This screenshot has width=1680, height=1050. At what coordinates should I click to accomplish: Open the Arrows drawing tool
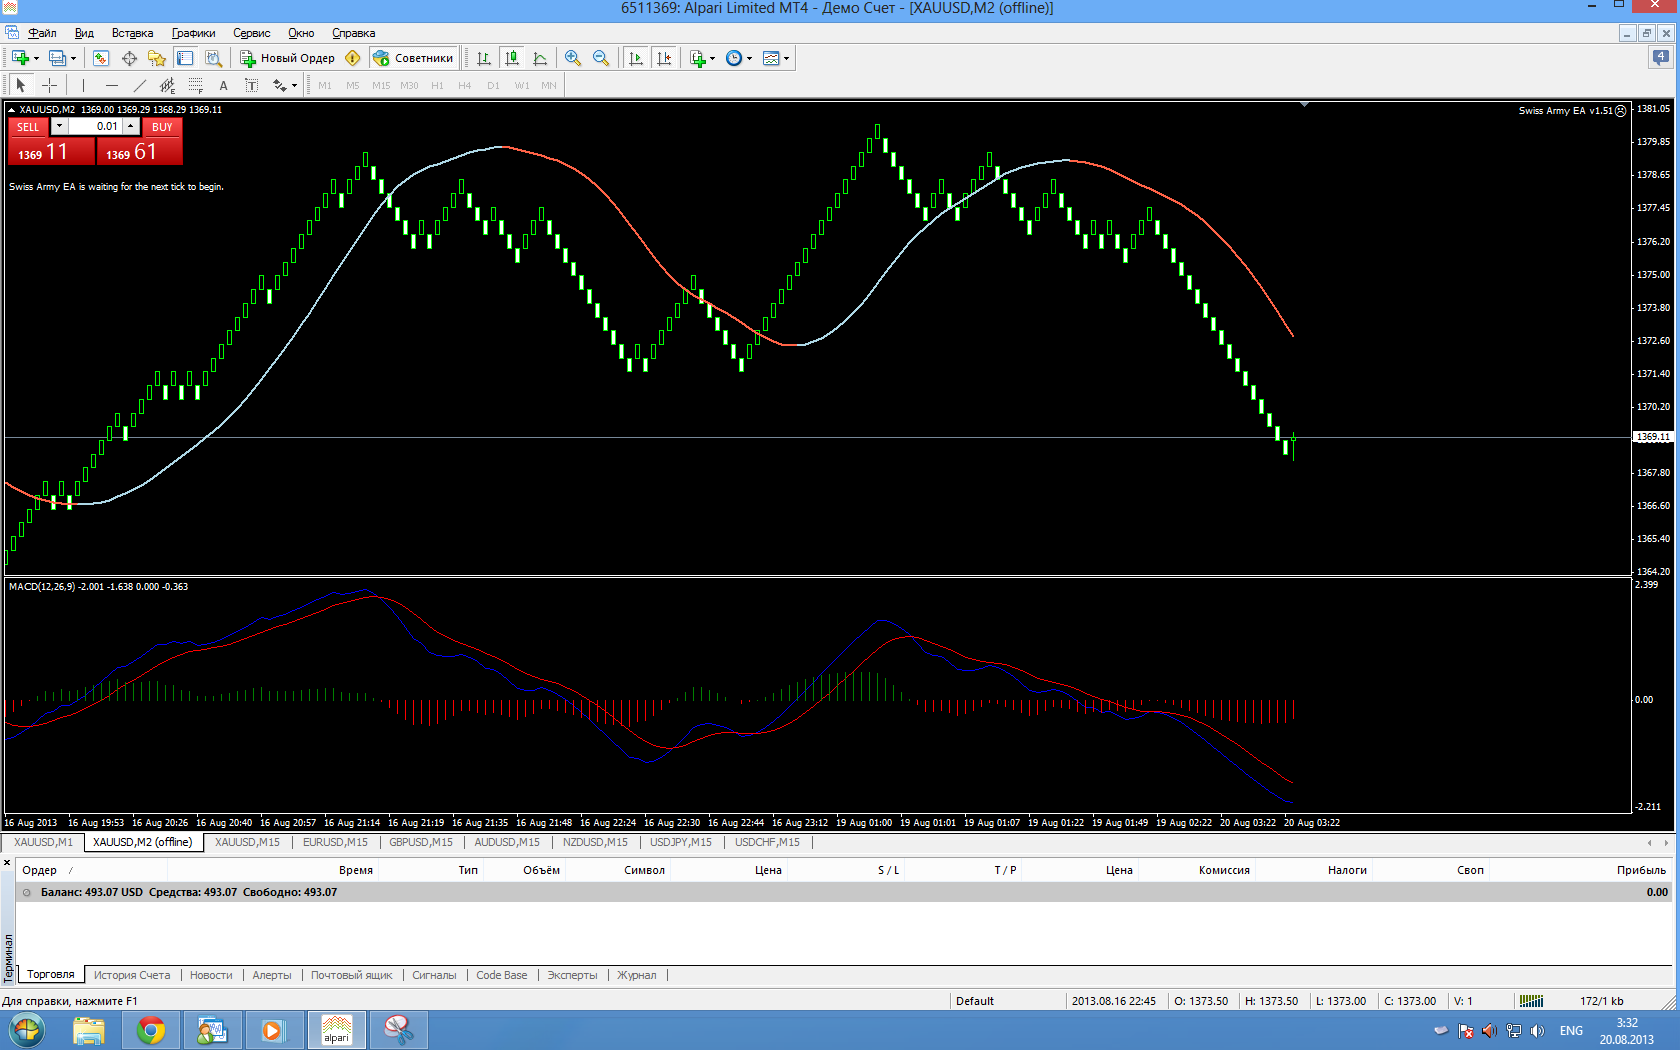[279, 85]
